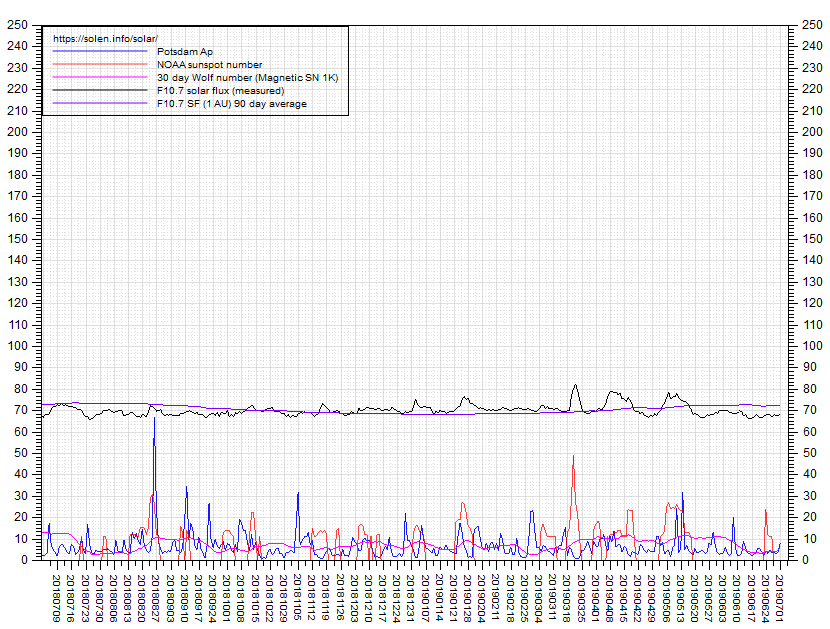Click the 150 value on left y-axis
Viewport: 830px width, 629px height.
click(17, 239)
